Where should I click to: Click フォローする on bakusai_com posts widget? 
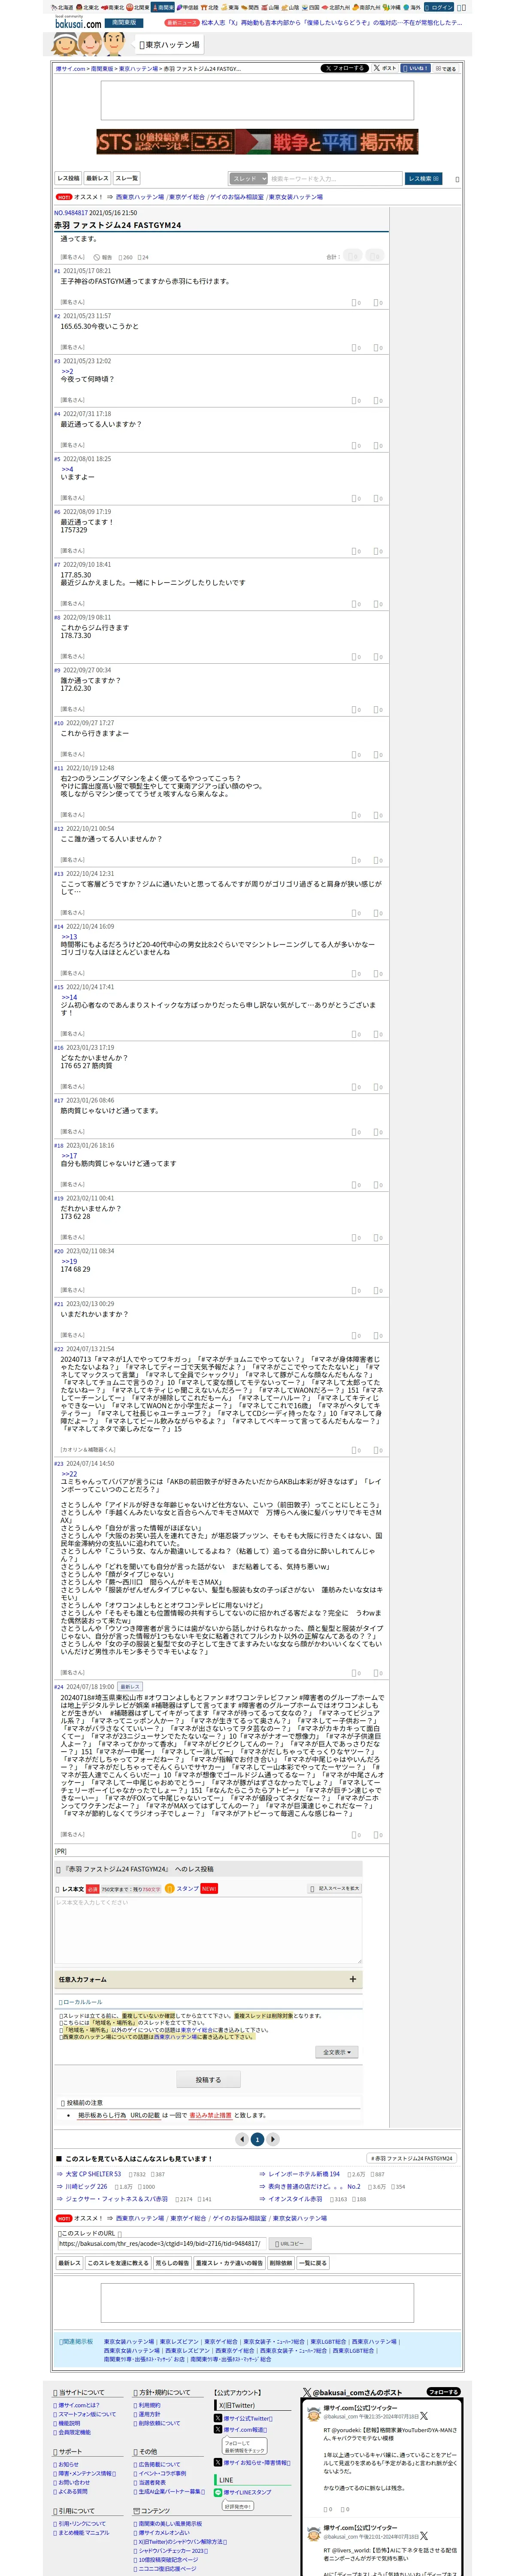(443, 2392)
